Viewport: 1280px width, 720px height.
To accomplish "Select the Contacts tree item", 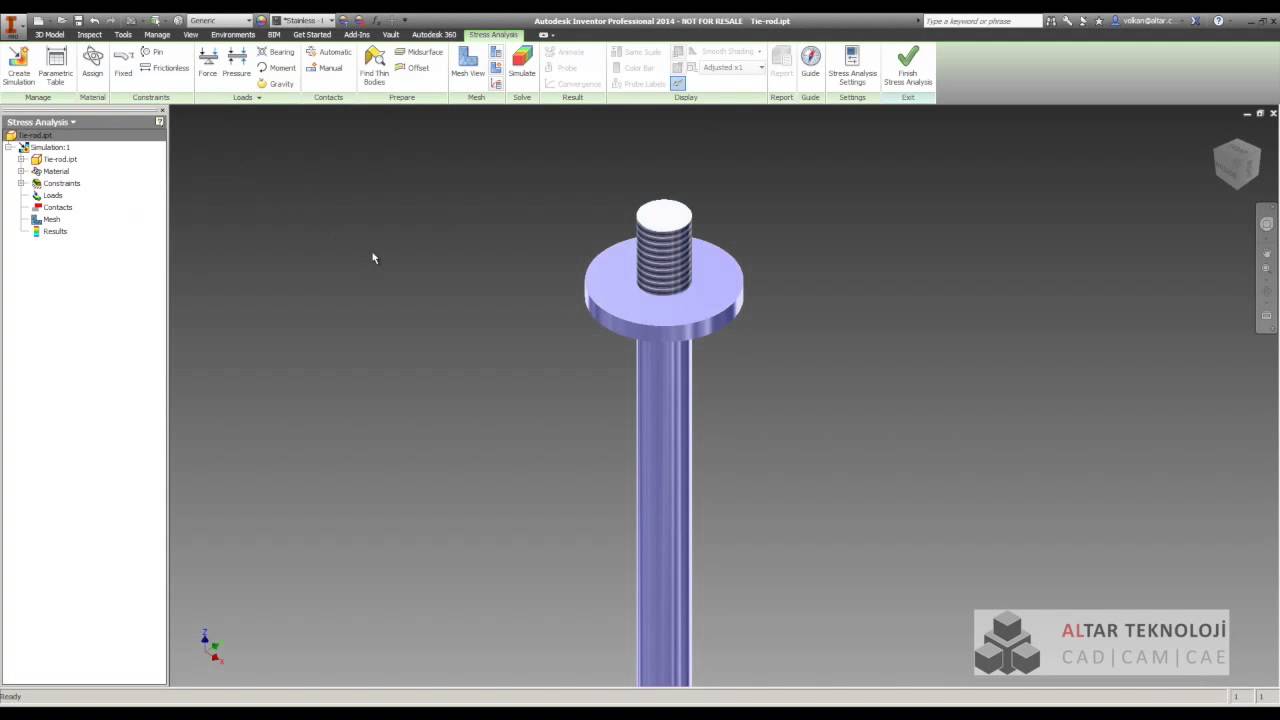I will point(57,207).
